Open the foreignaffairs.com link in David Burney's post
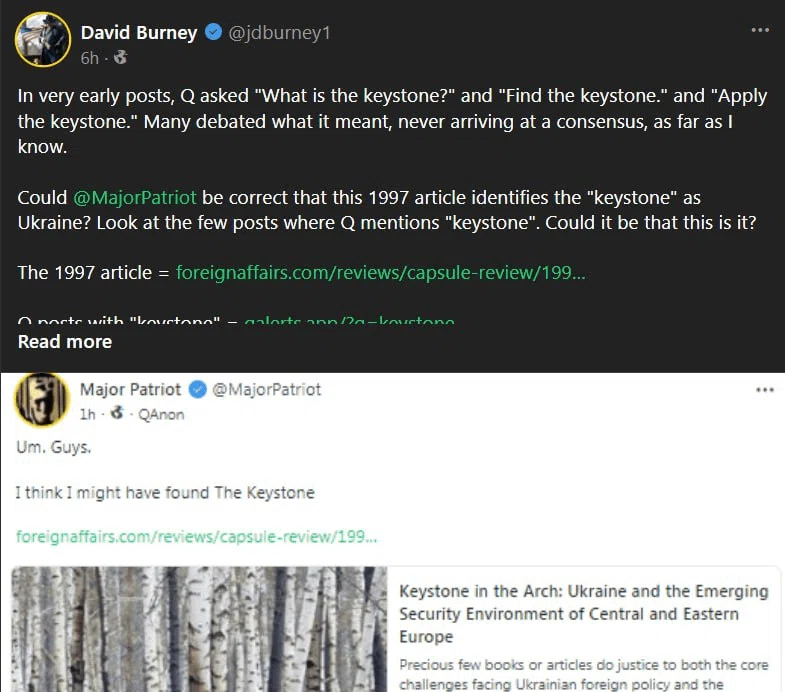This screenshot has width=785, height=692. click(x=380, y=272)
